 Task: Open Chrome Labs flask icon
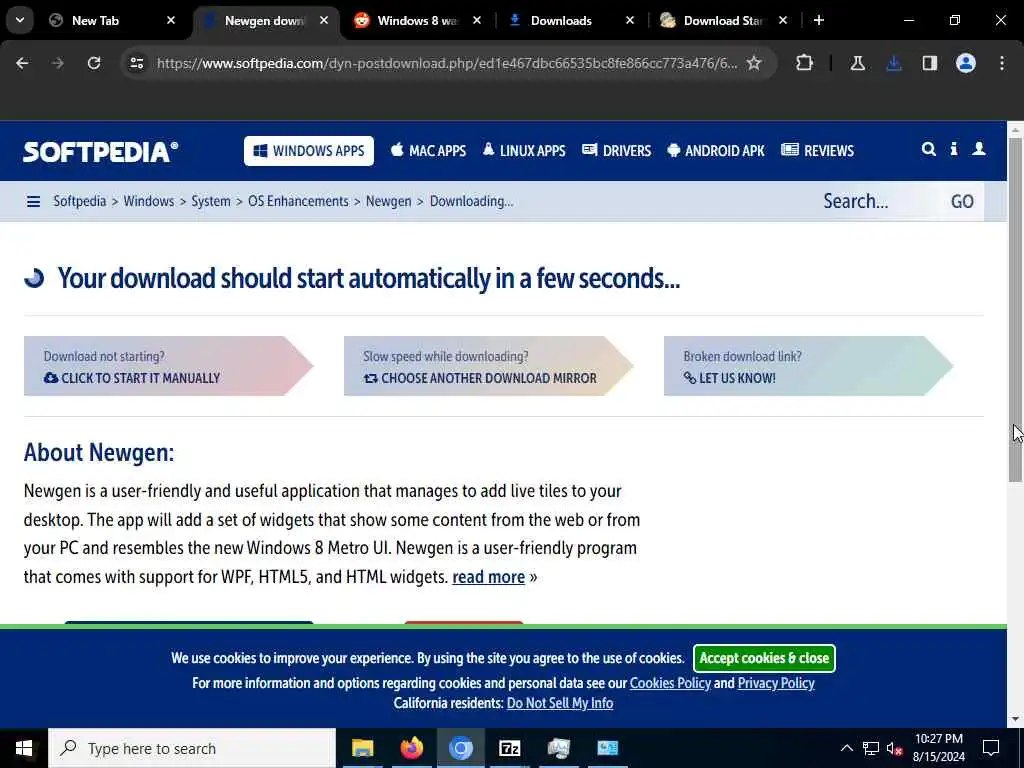click(x=857, y=63)
